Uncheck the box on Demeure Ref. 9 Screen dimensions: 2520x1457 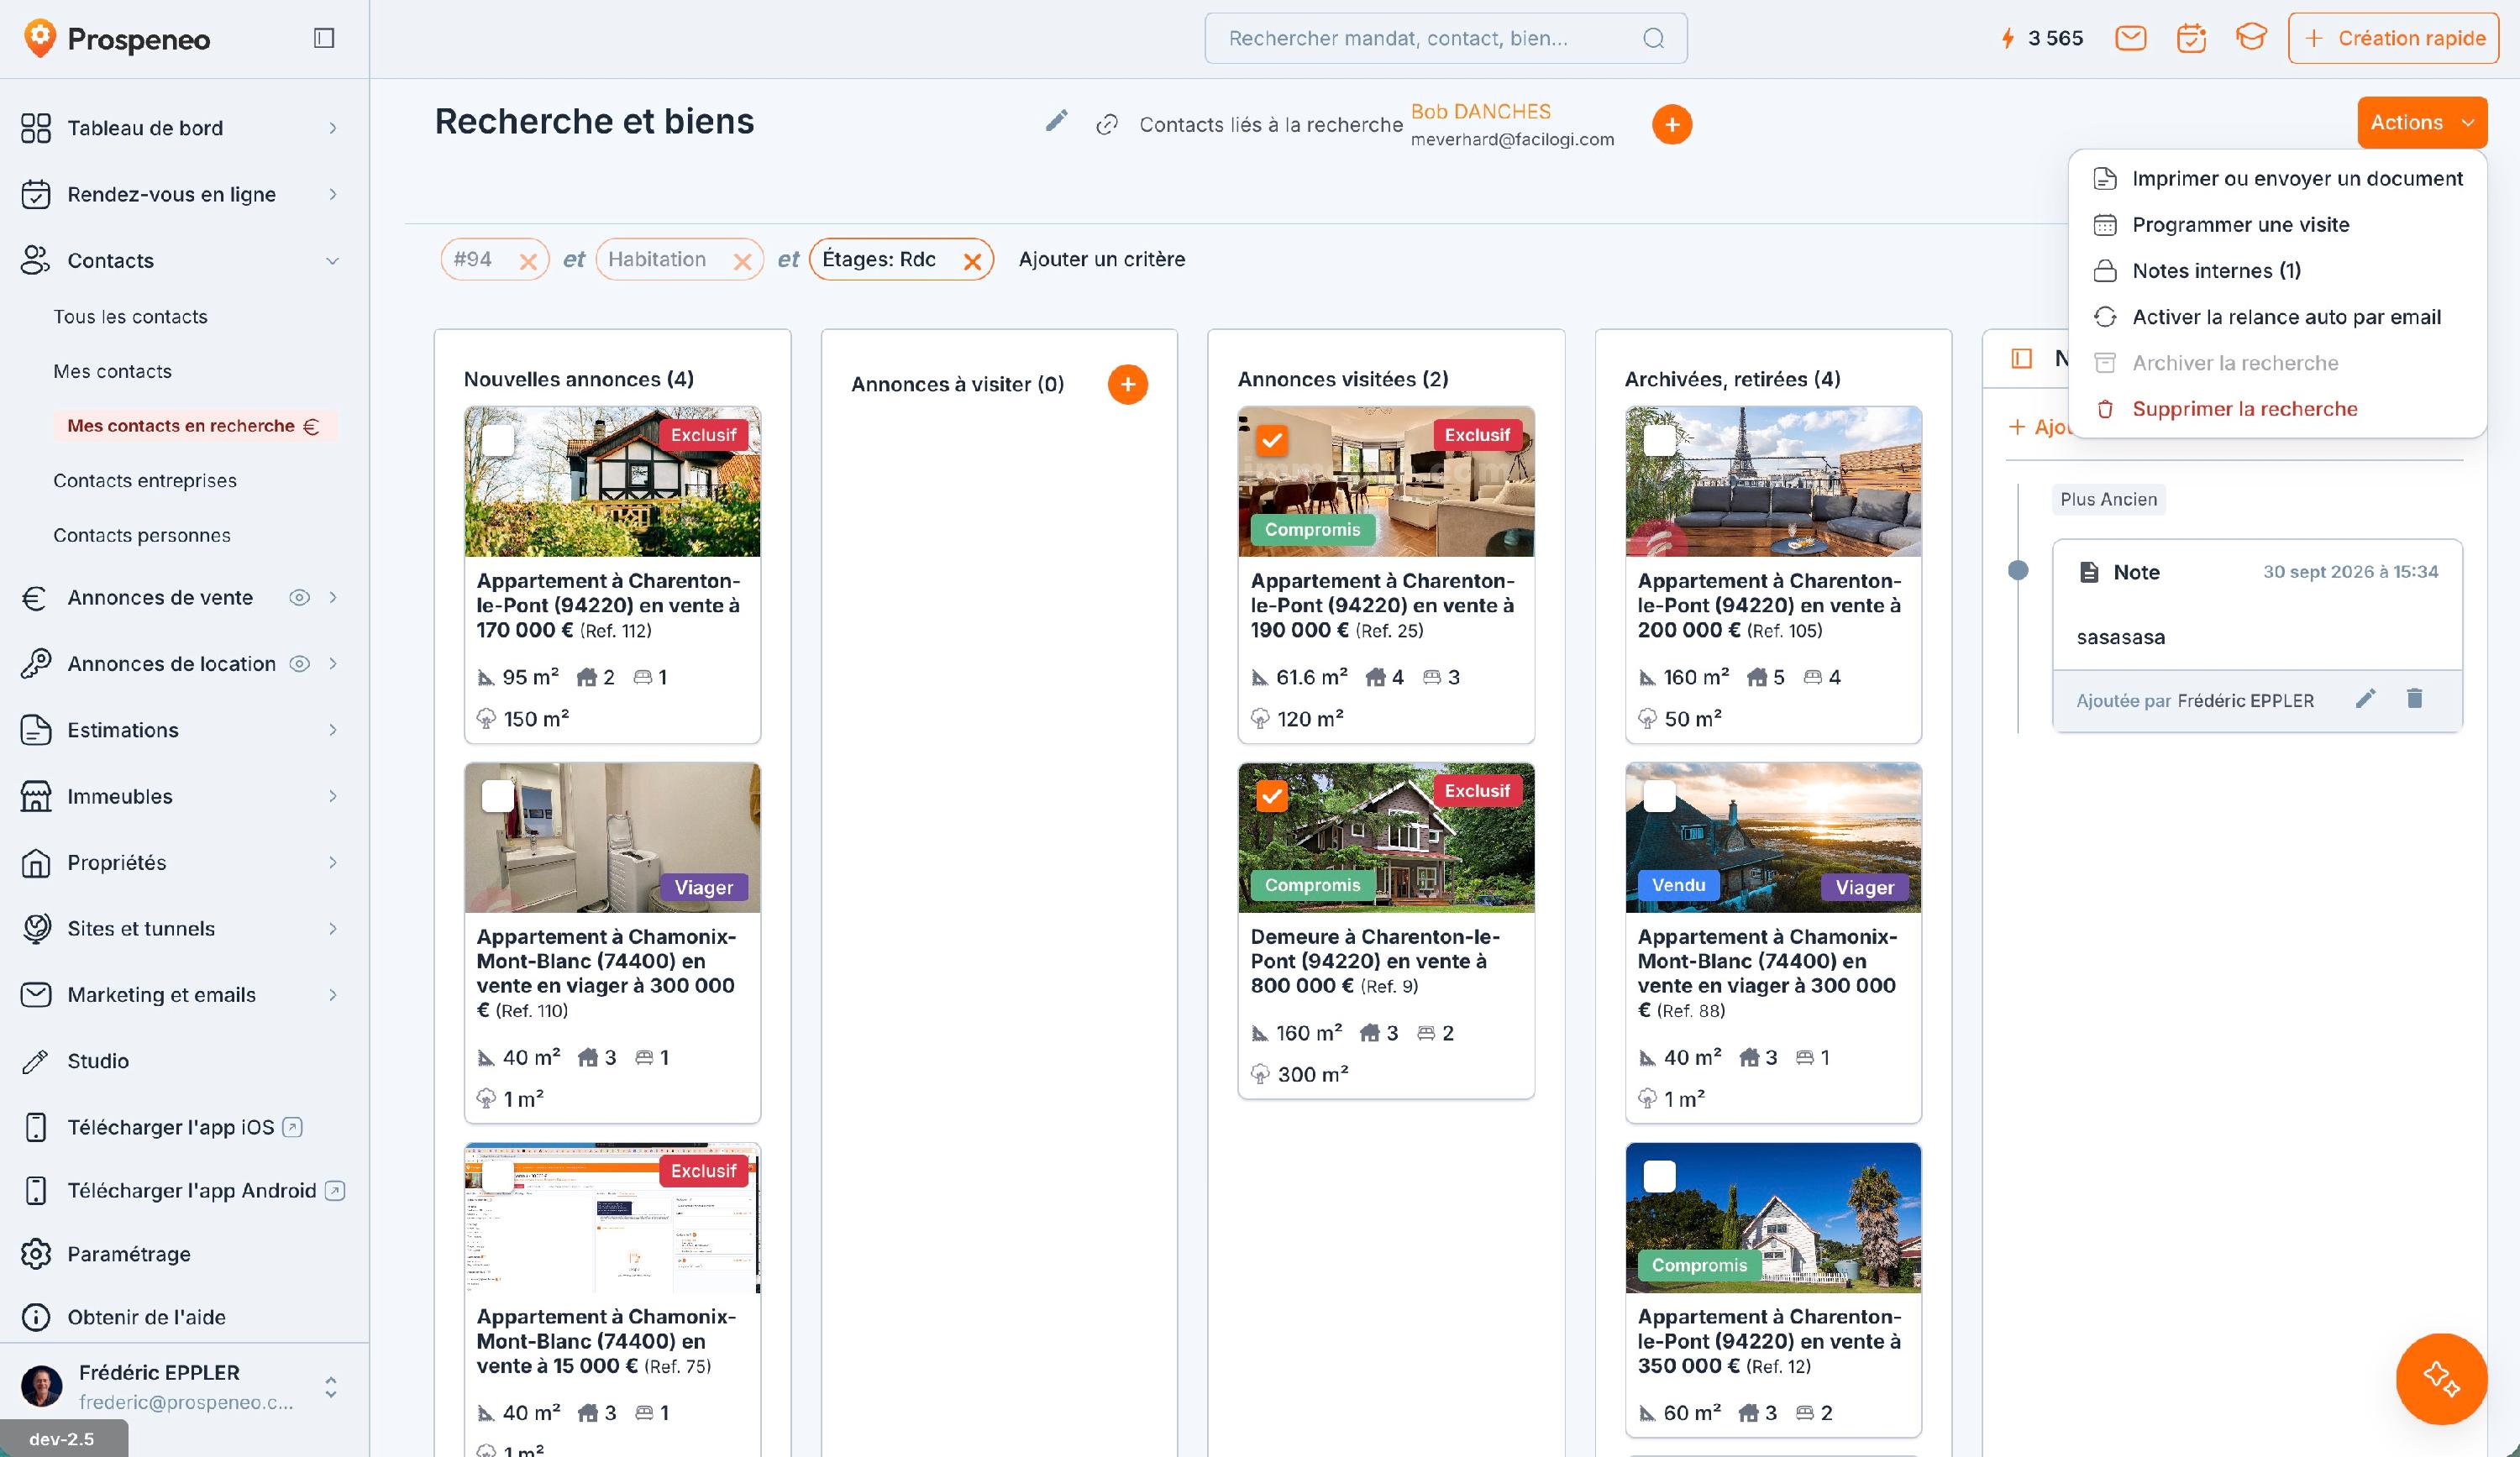click(1272, 796)
